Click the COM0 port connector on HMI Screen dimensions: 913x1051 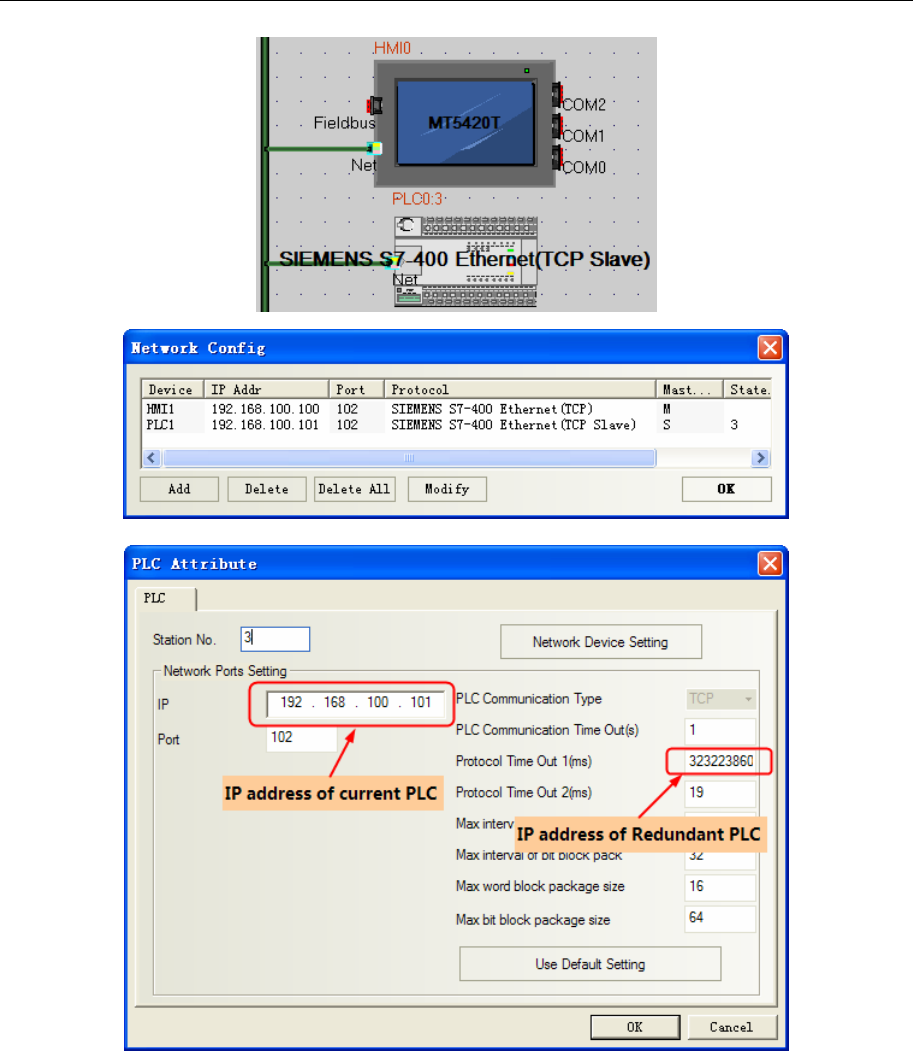coord(557,158)
